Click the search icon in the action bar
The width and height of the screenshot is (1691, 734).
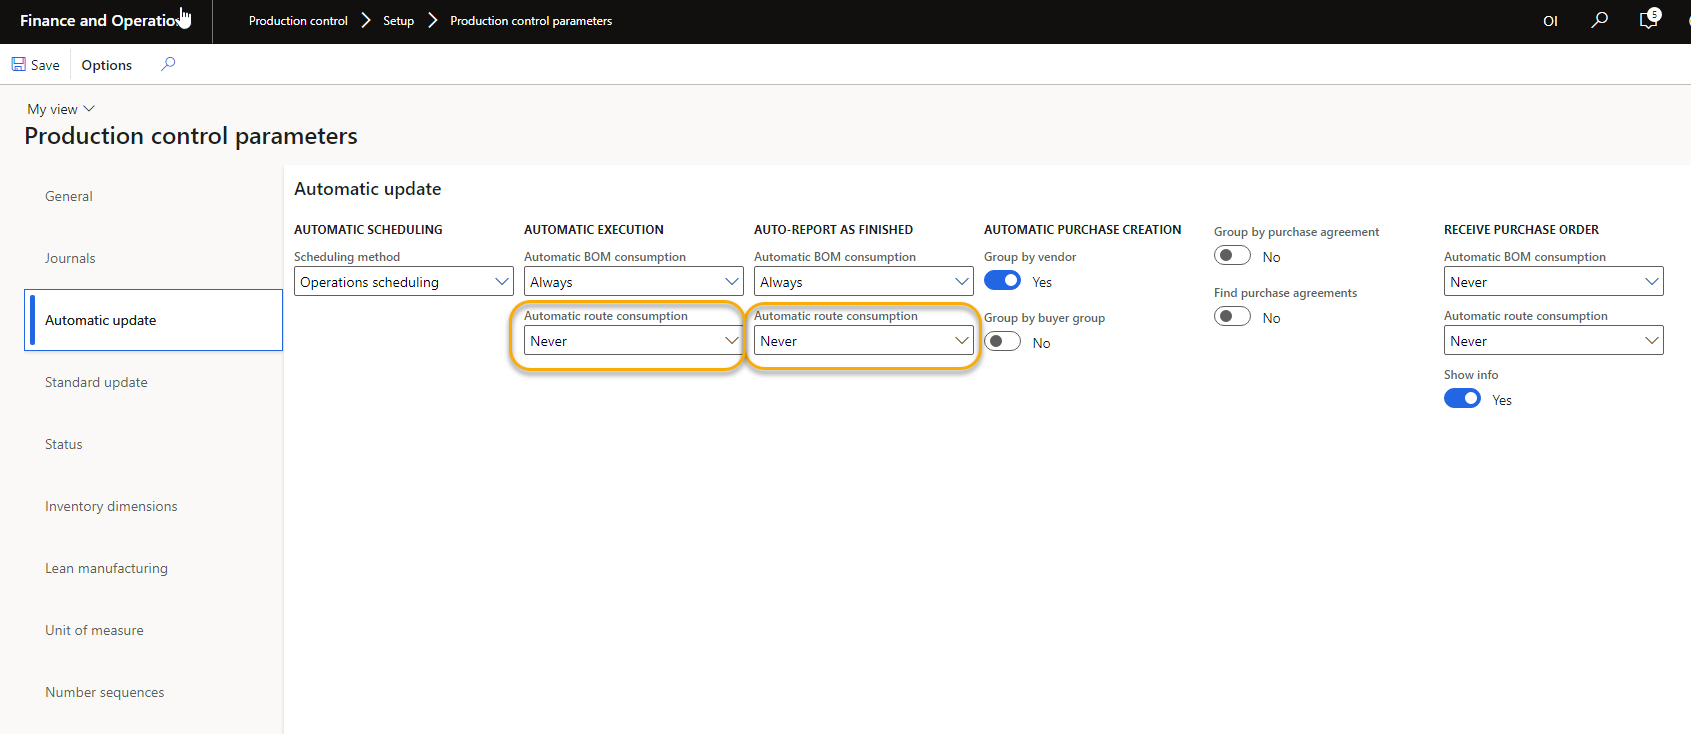point(168,64)
